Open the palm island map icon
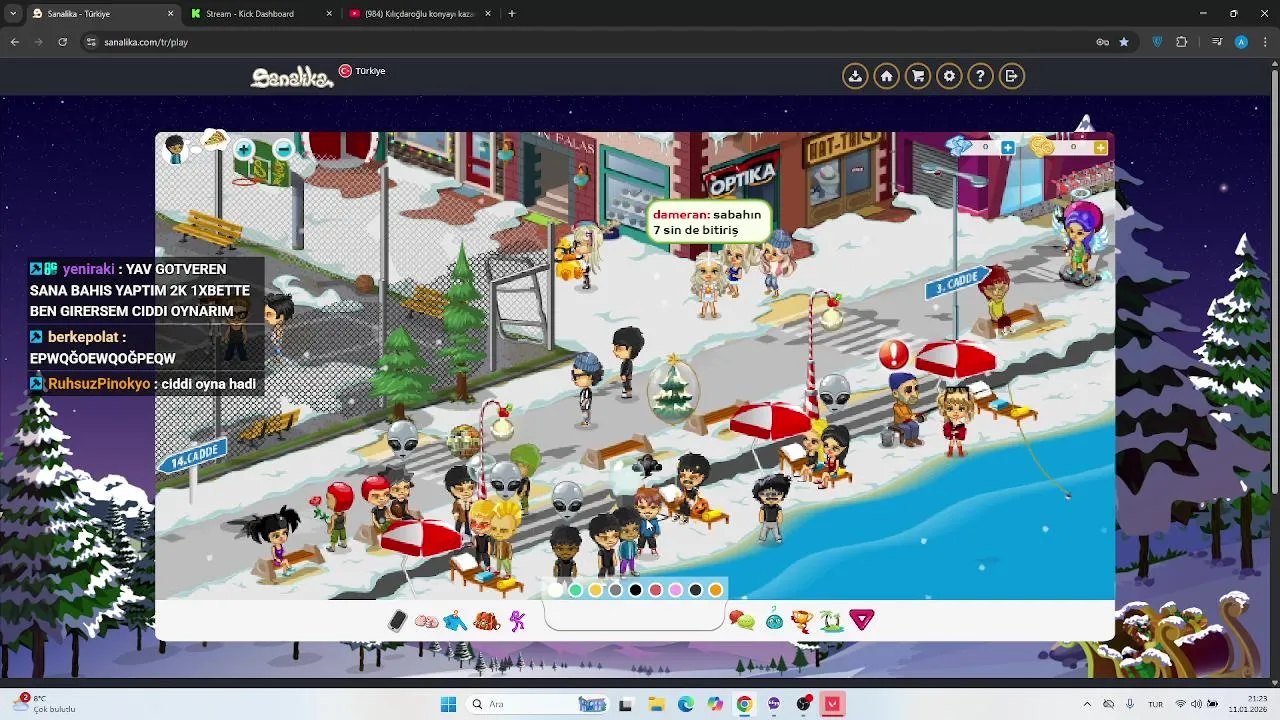Viewport: 1280px width, 720px height. coord(831,621)
